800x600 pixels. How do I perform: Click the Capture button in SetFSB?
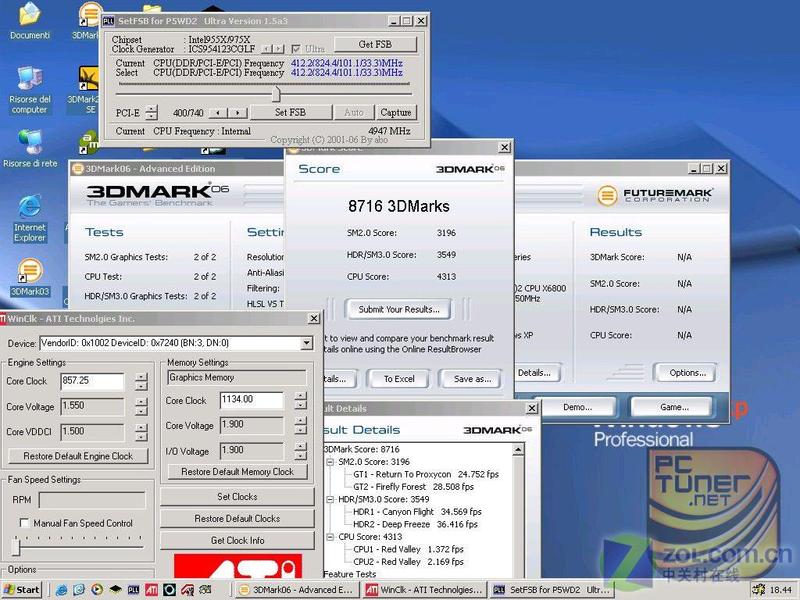396,112
